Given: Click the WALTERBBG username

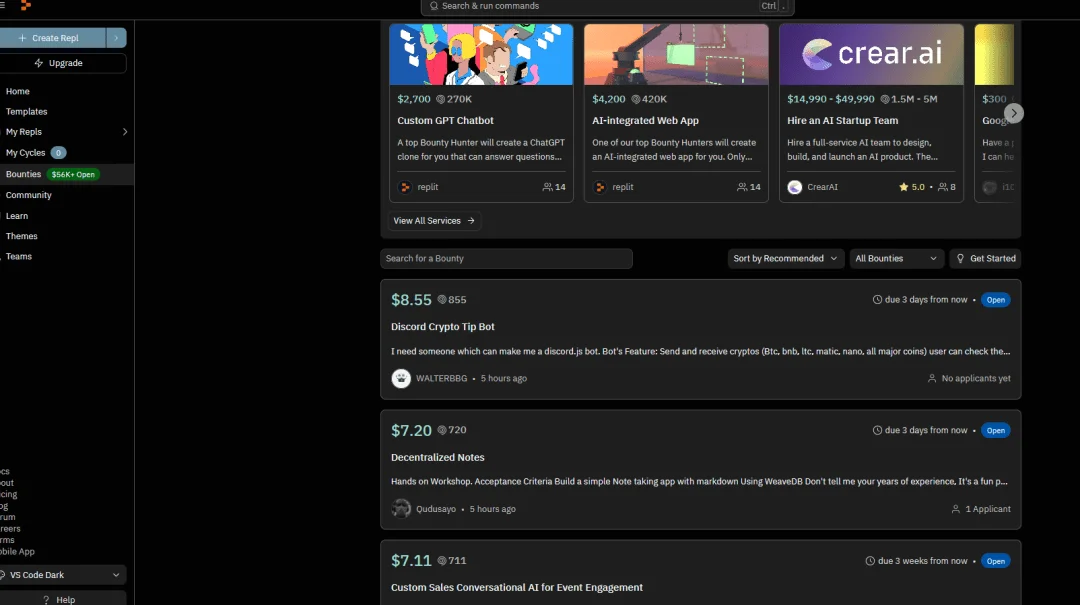Looking at the screenshot, I should tap(442, 378).
